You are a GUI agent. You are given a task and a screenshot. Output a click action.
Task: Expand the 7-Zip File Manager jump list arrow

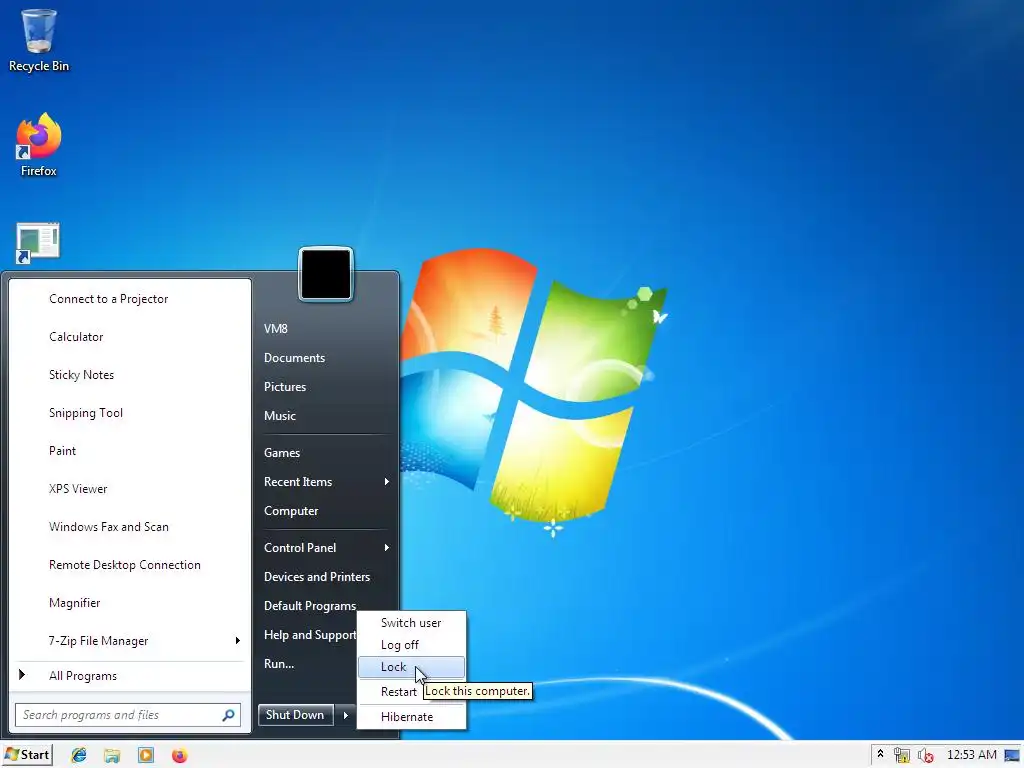pos(238,641)
